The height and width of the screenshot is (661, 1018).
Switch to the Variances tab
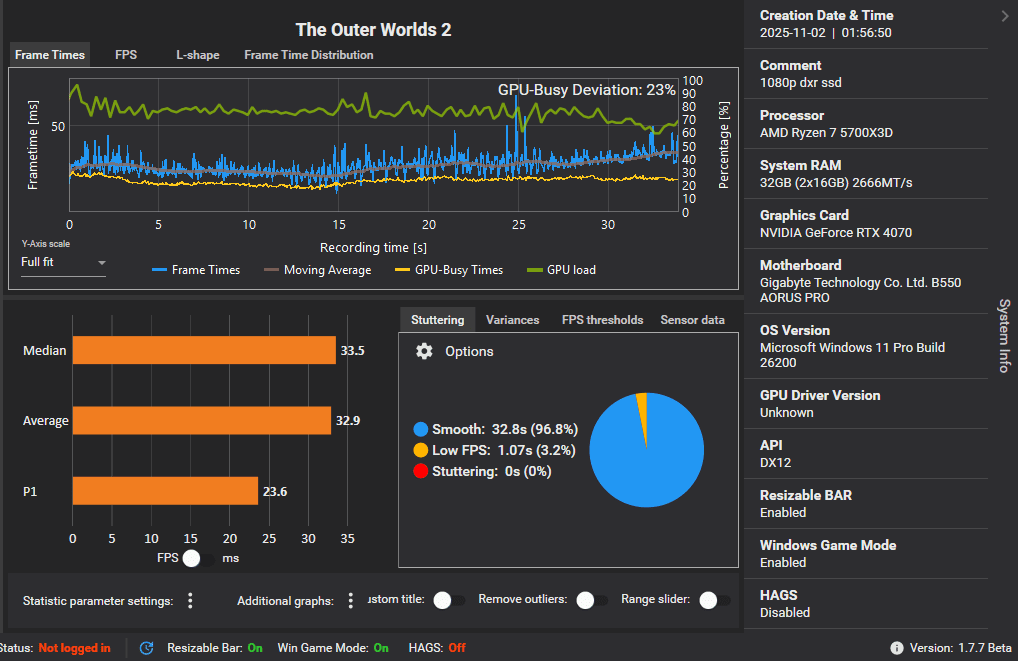click(x=512, y=320)
